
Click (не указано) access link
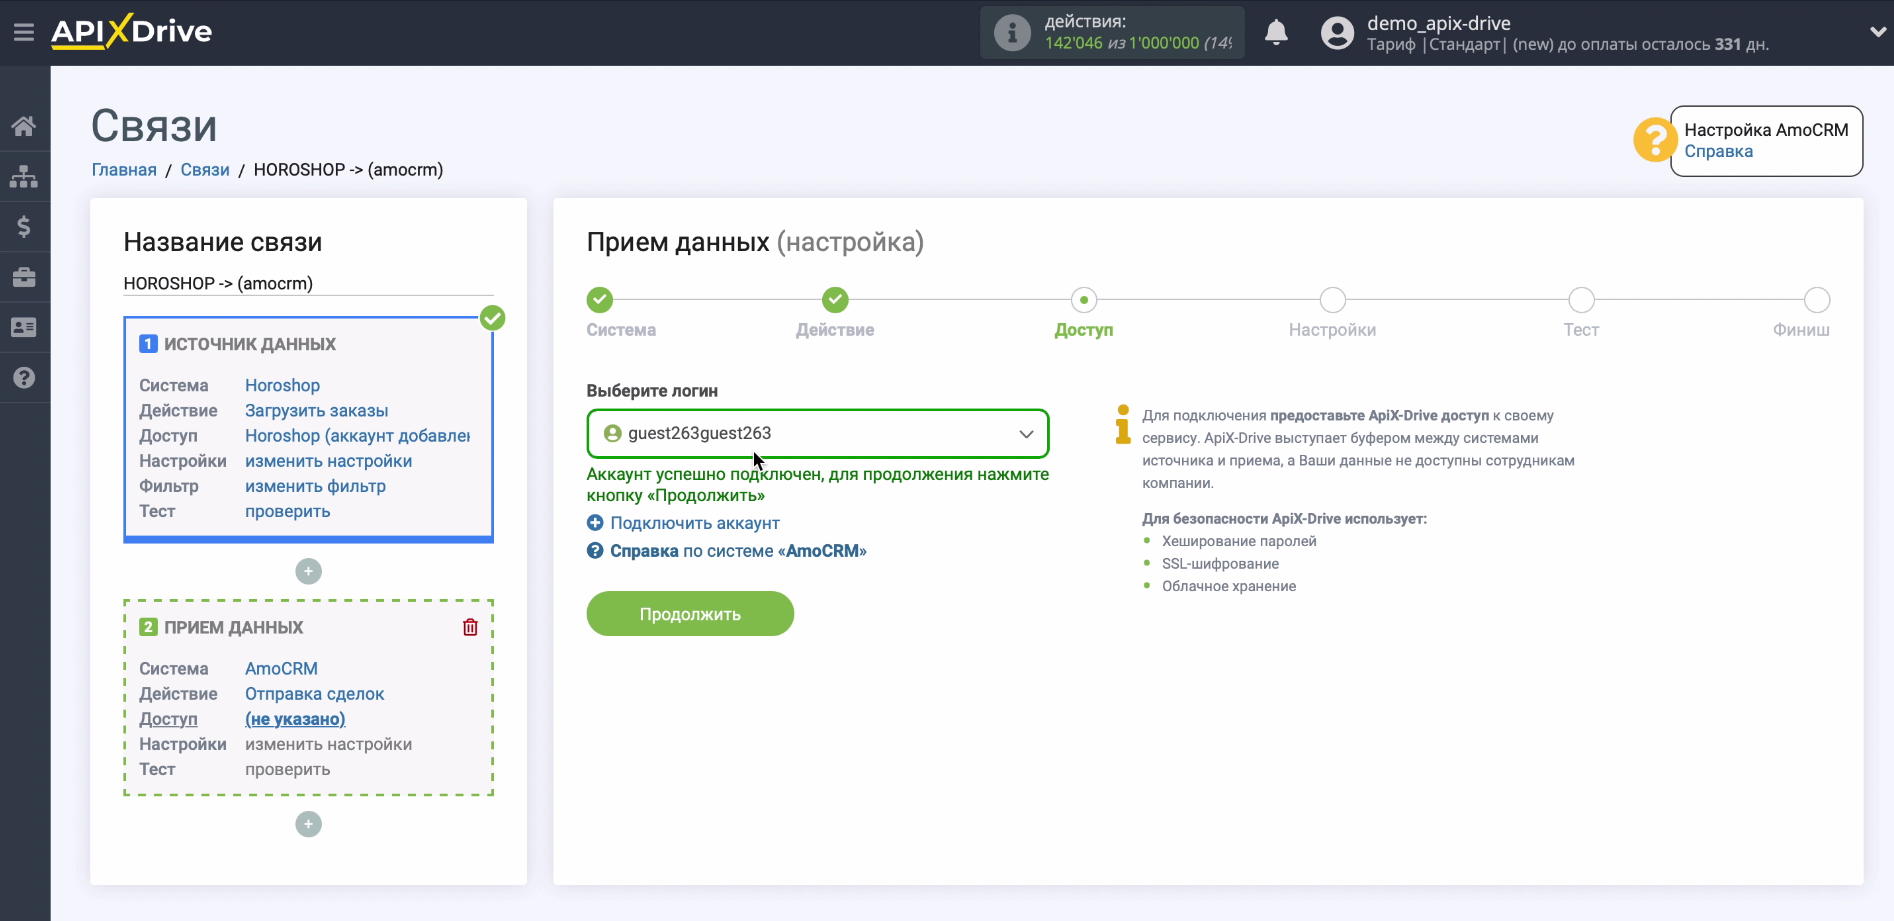point(295,719)
